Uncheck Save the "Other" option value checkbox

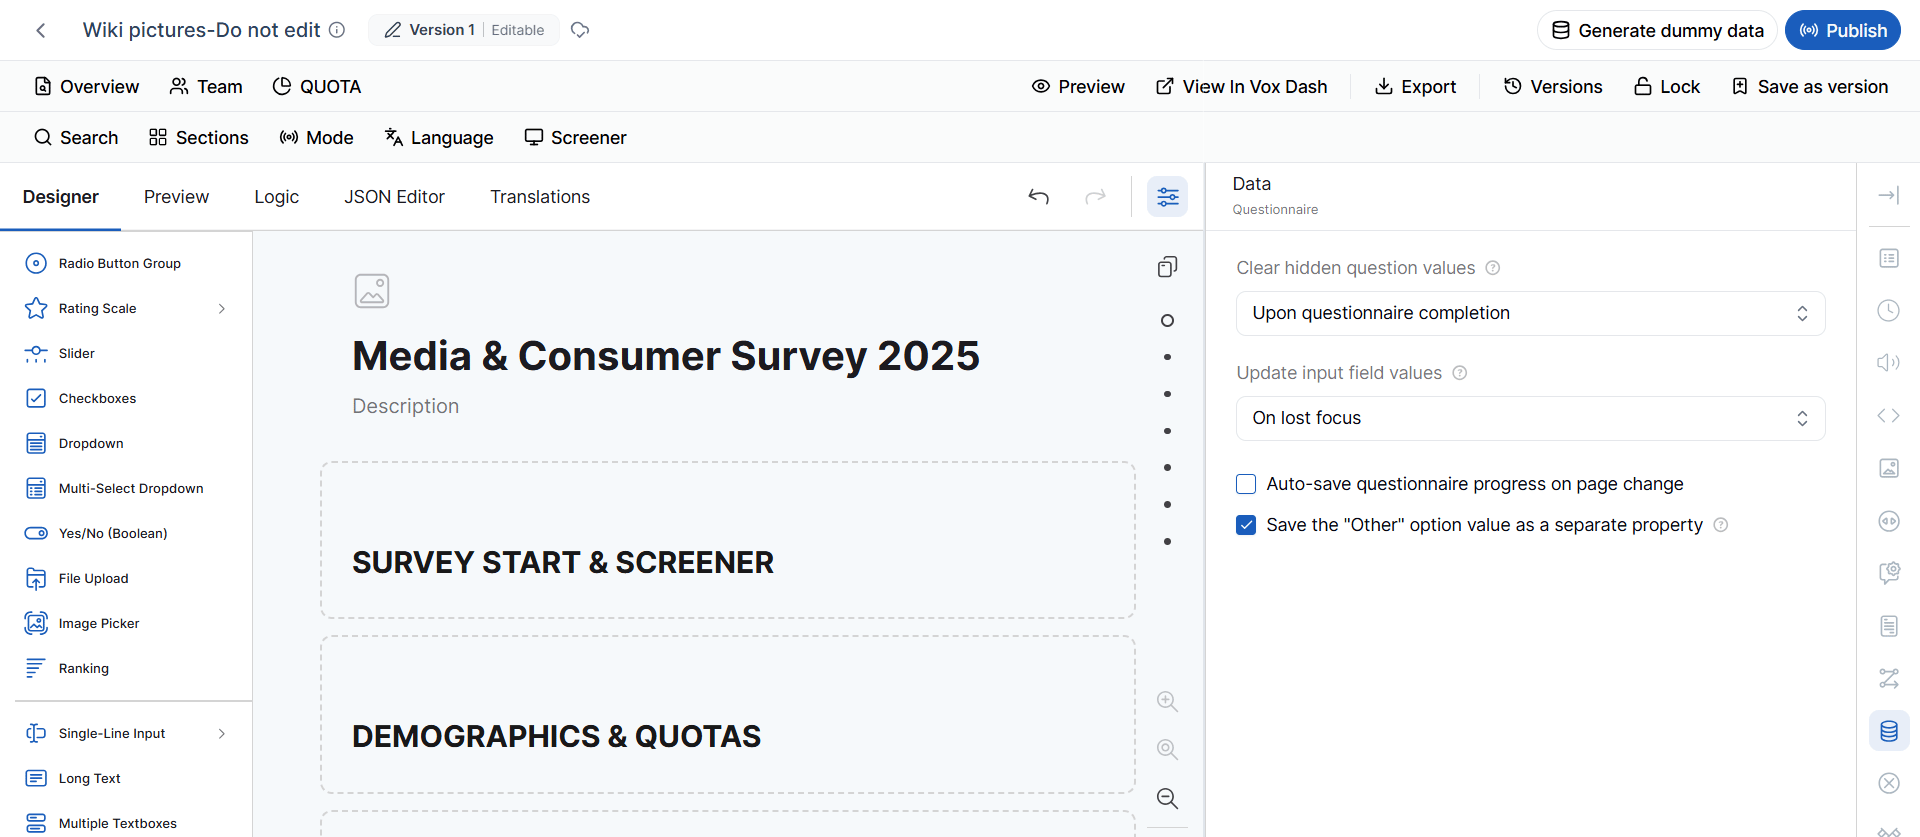(1246, 525)
